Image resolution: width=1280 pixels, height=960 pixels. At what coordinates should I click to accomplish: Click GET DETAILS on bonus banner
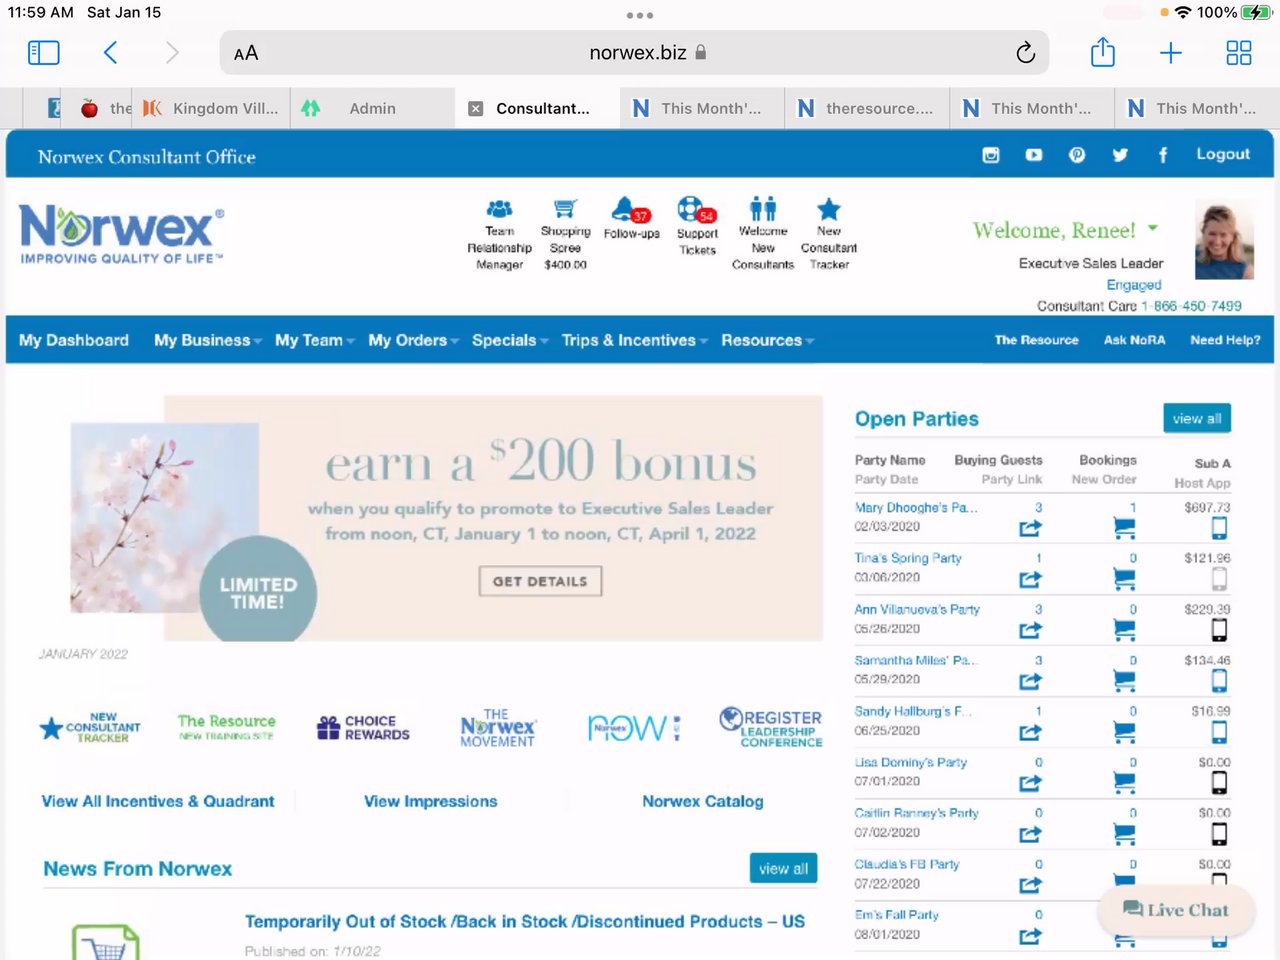click(x=540, y=581)
